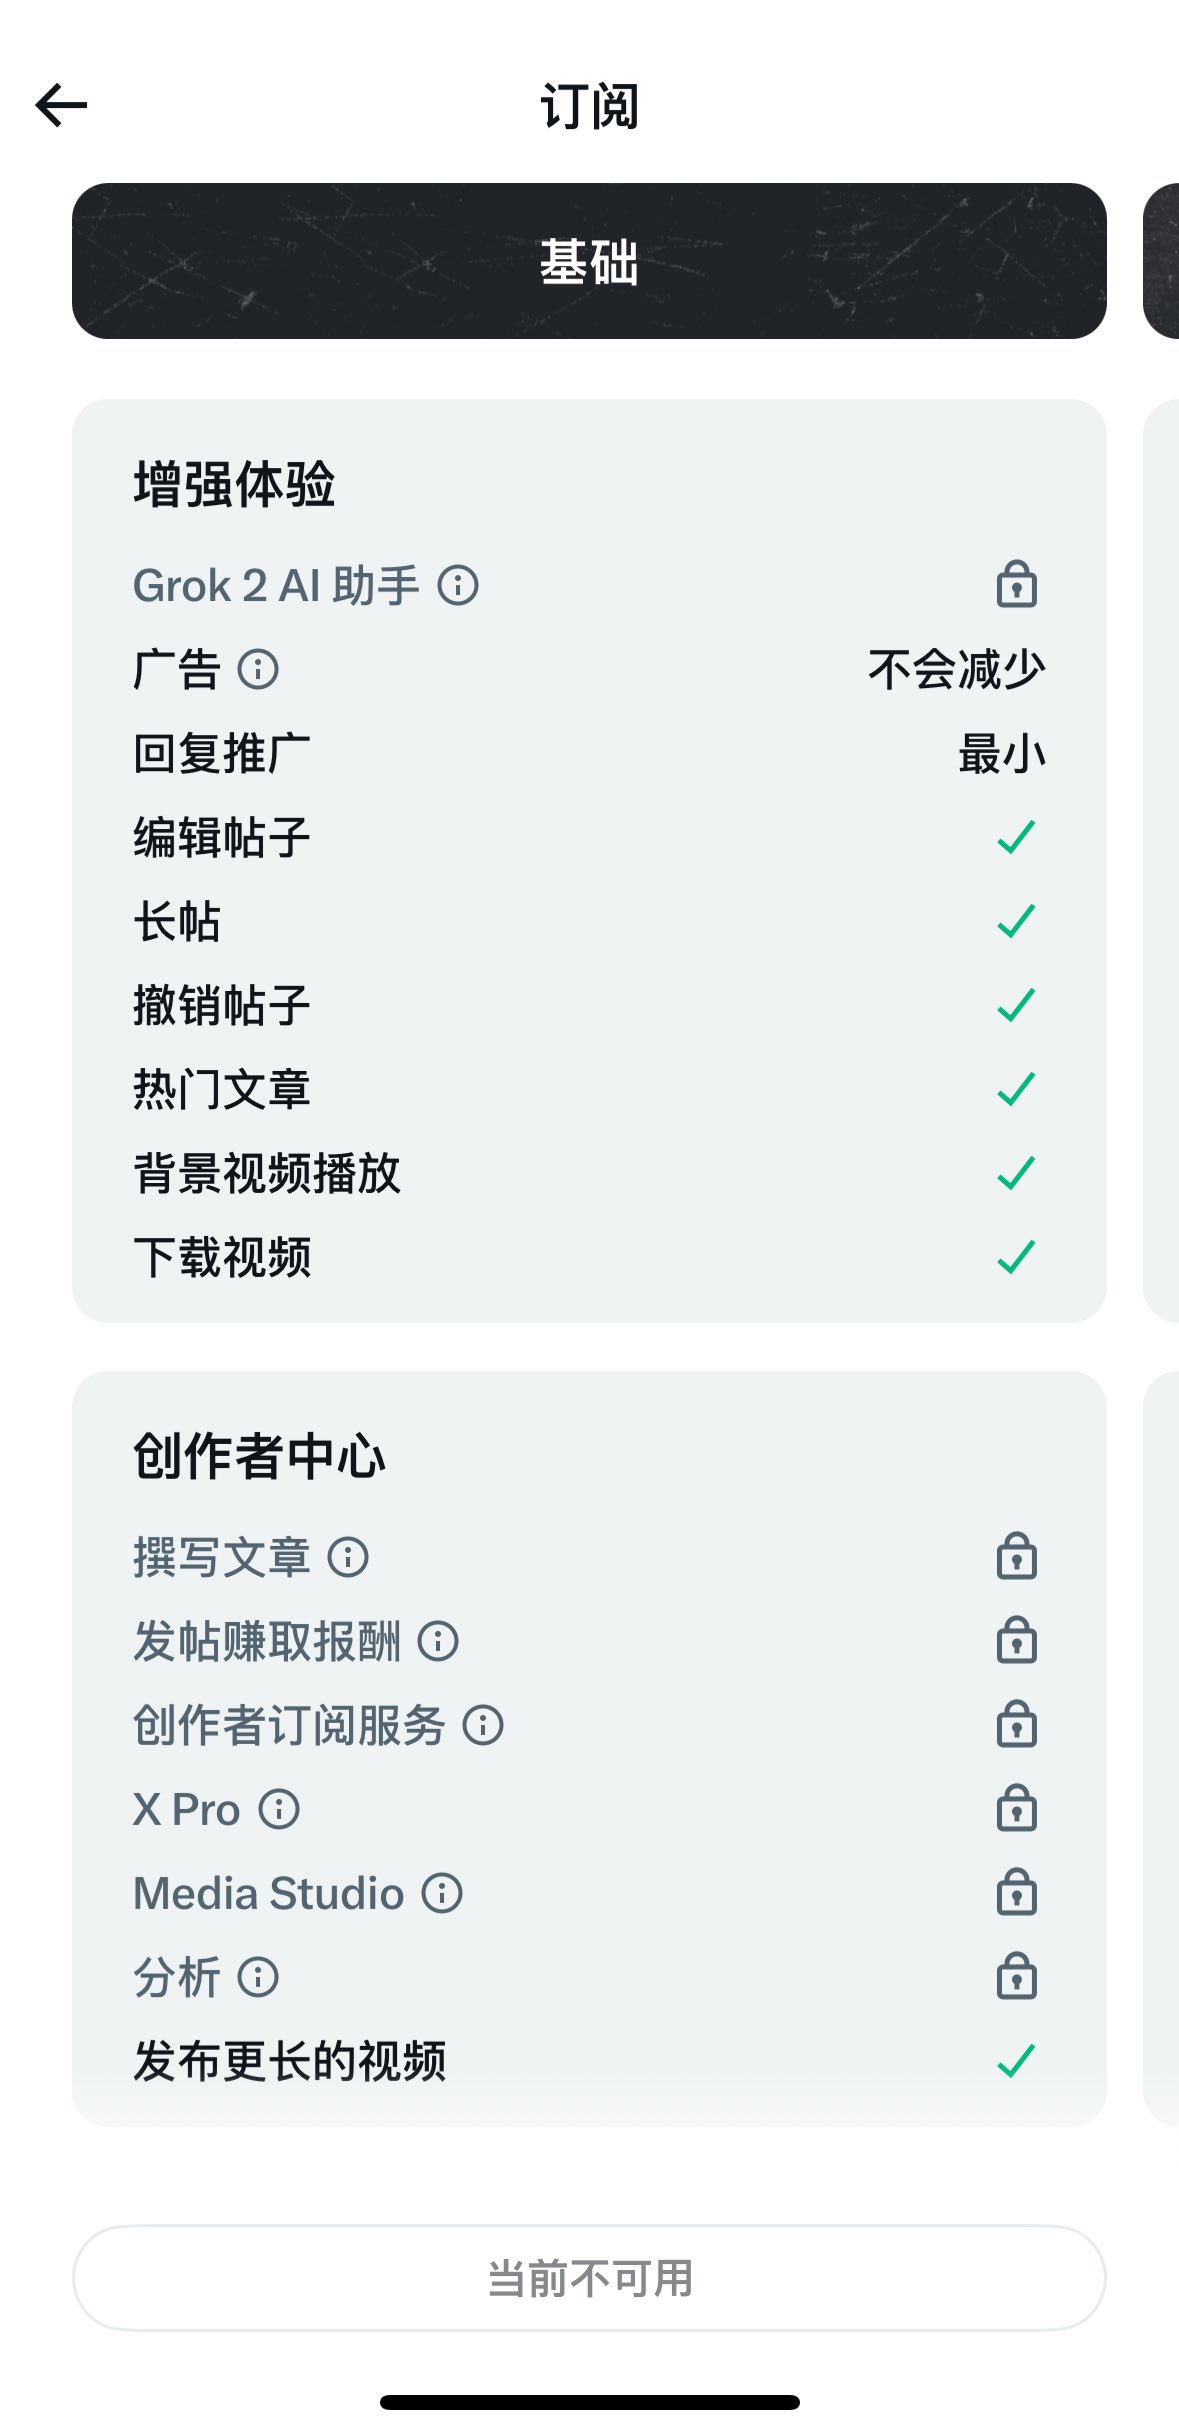This screenshot has height=2434, width=1179.
Task: Tap the lock icon for X Pro
Action: [x=1016, y=1809]
